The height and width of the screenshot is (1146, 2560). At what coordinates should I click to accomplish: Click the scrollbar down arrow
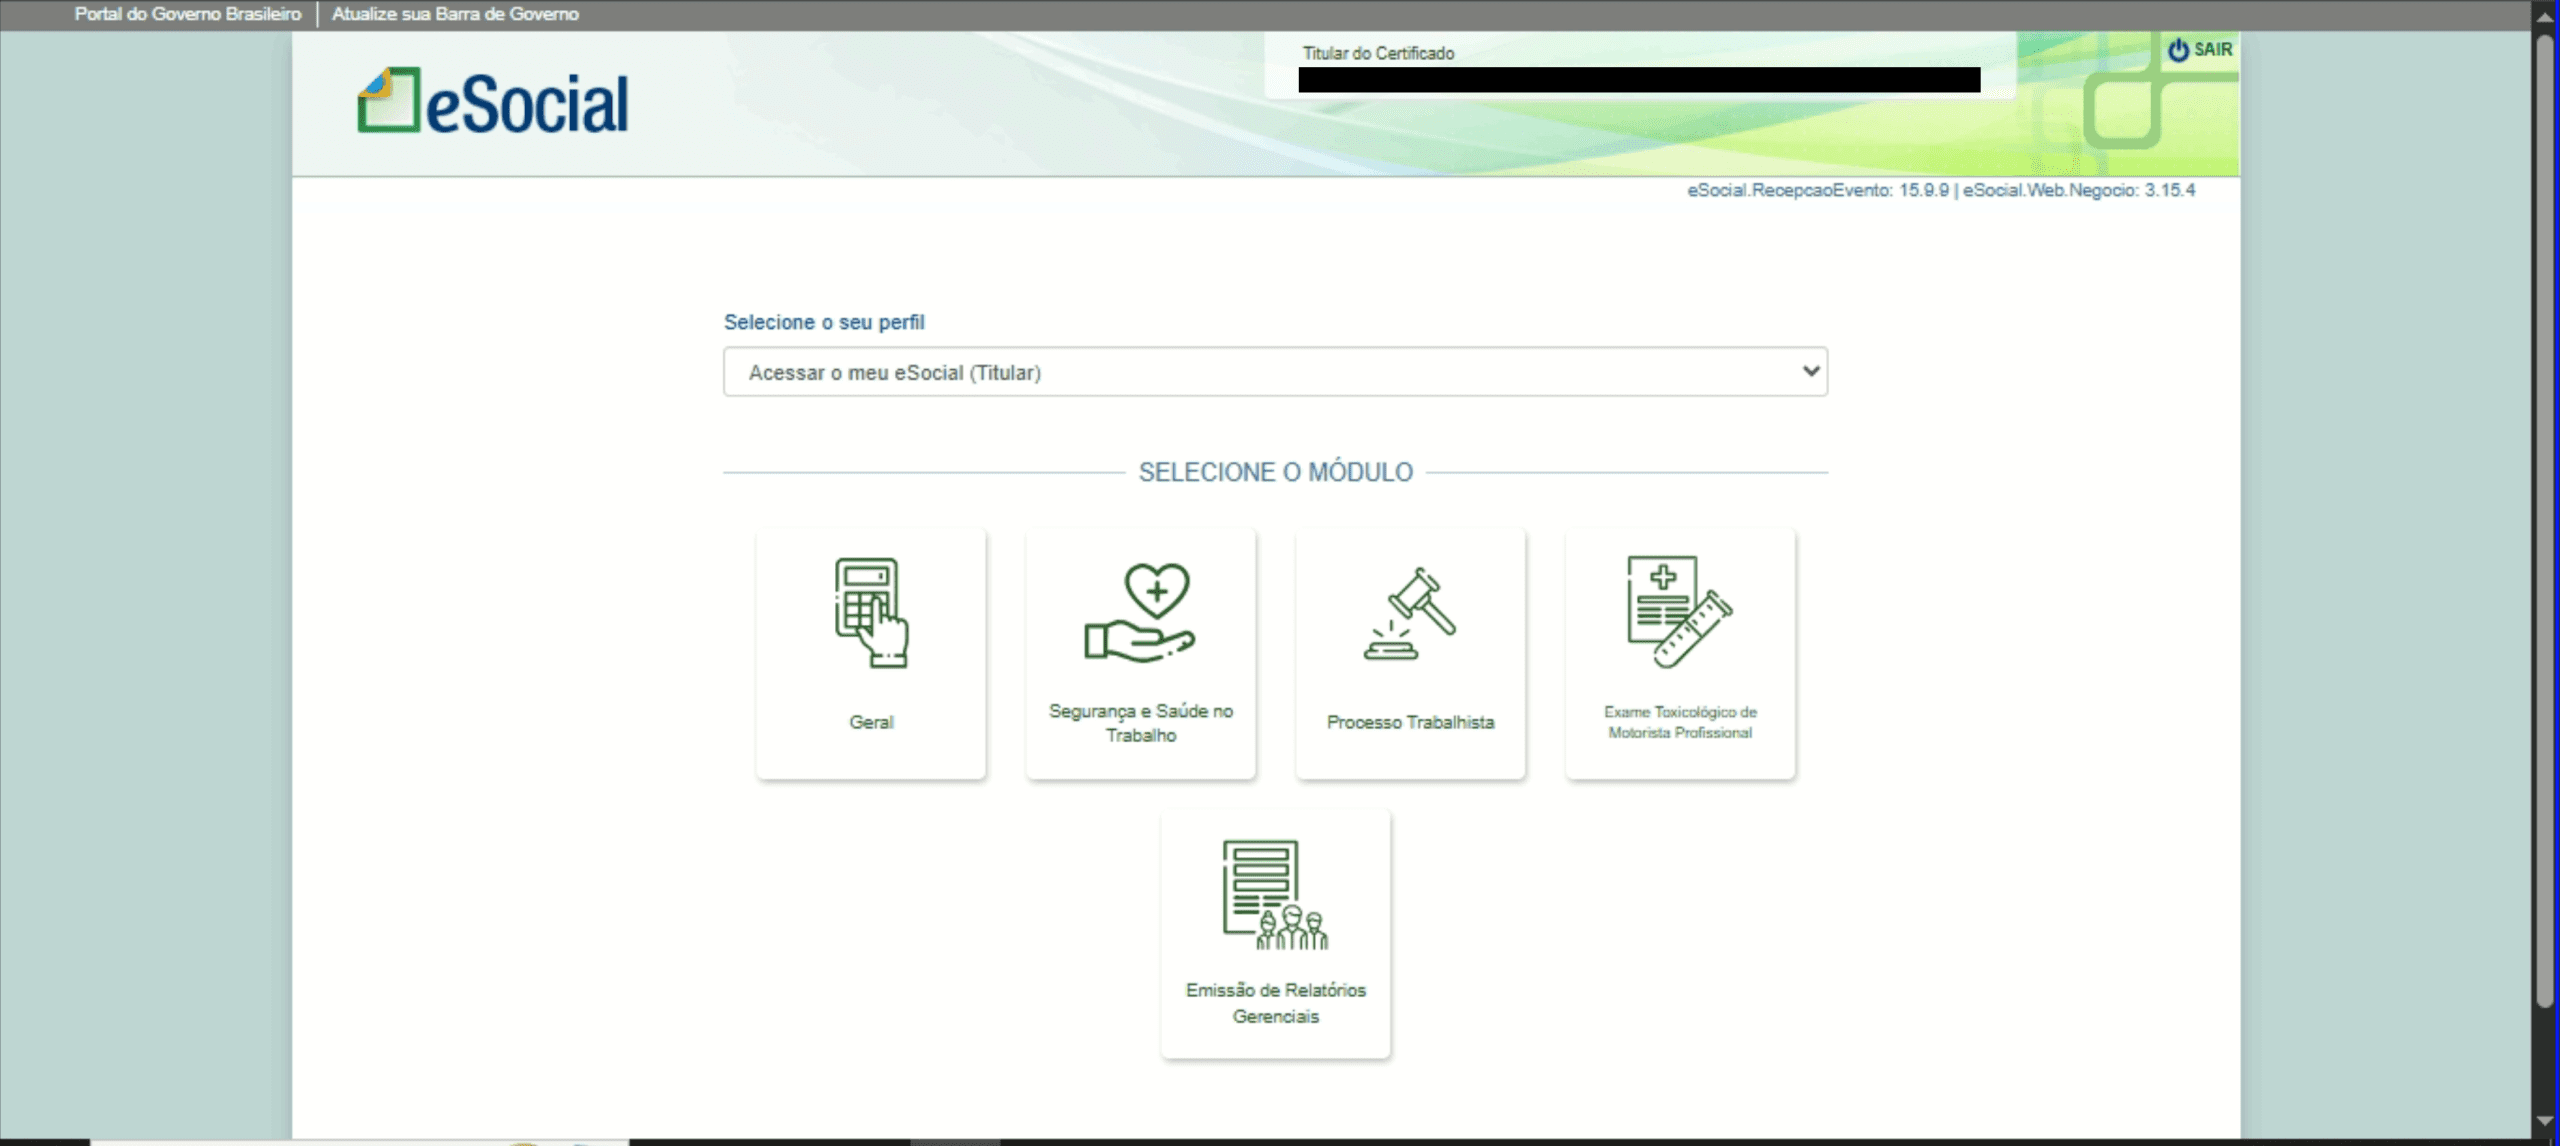[x=2546, y=1122]
